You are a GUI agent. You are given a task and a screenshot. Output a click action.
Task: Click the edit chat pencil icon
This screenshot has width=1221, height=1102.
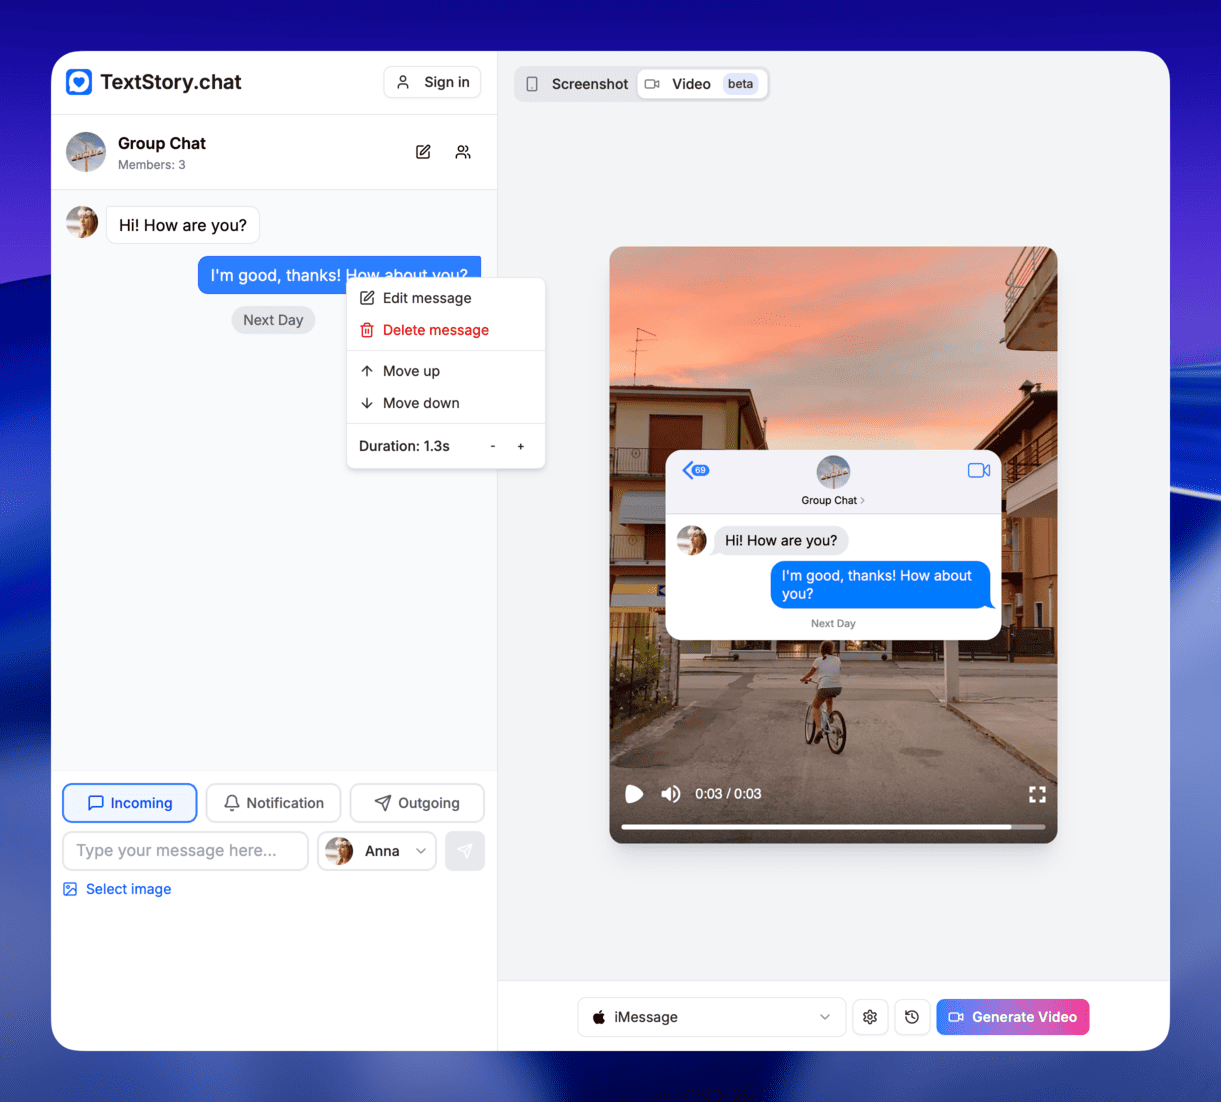point(423,152)
